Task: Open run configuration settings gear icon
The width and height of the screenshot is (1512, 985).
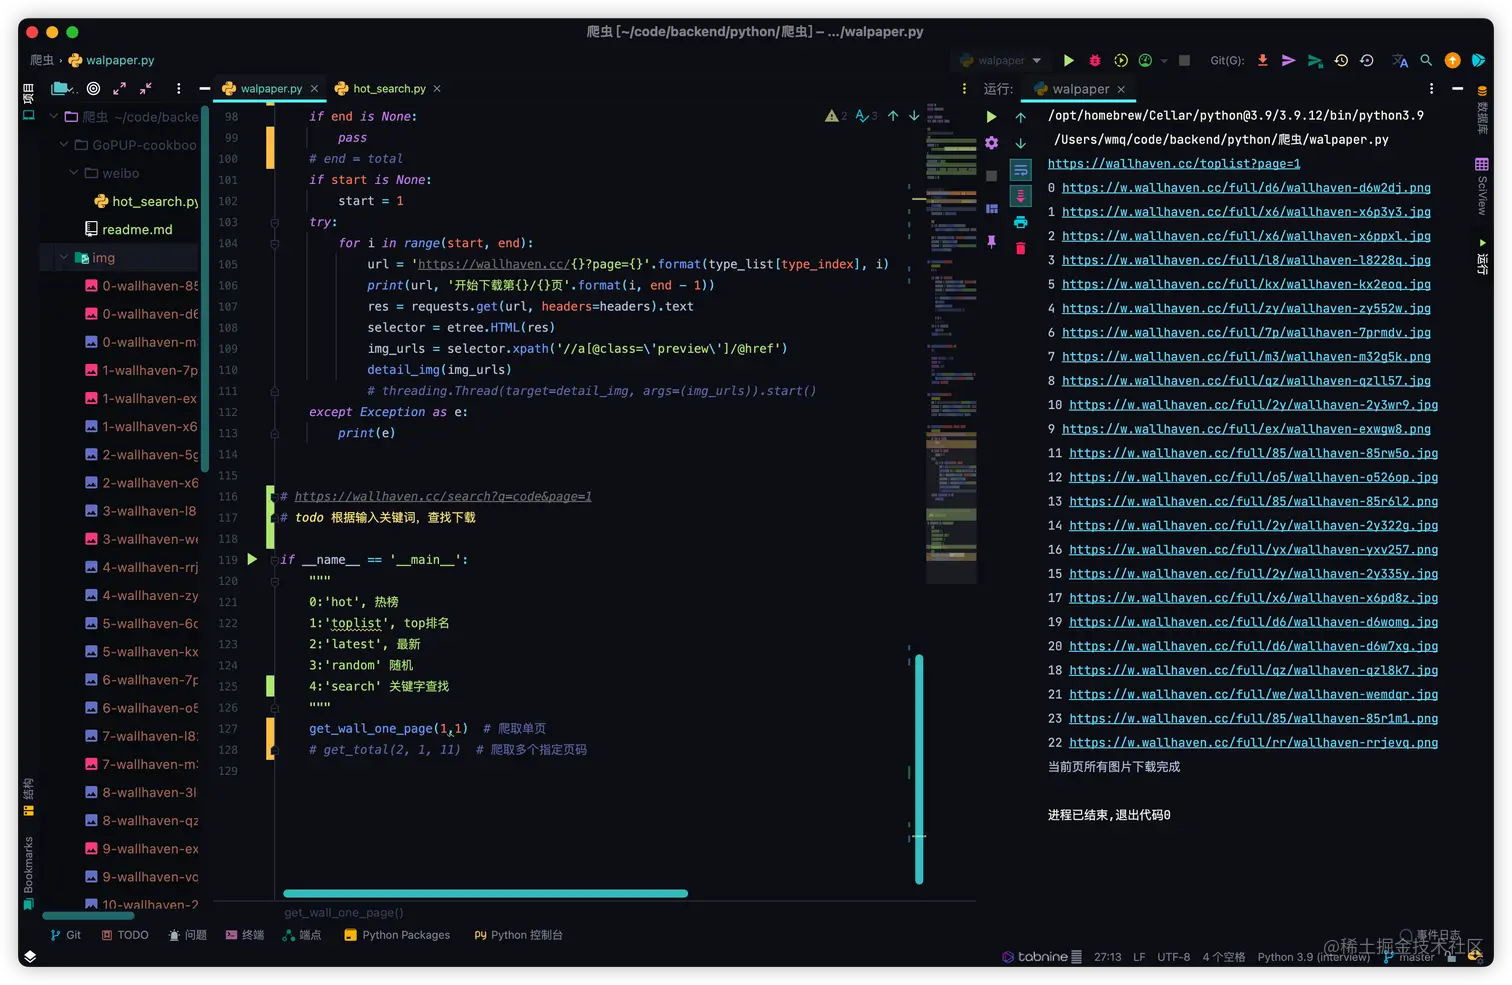Action: pos(991,142)
